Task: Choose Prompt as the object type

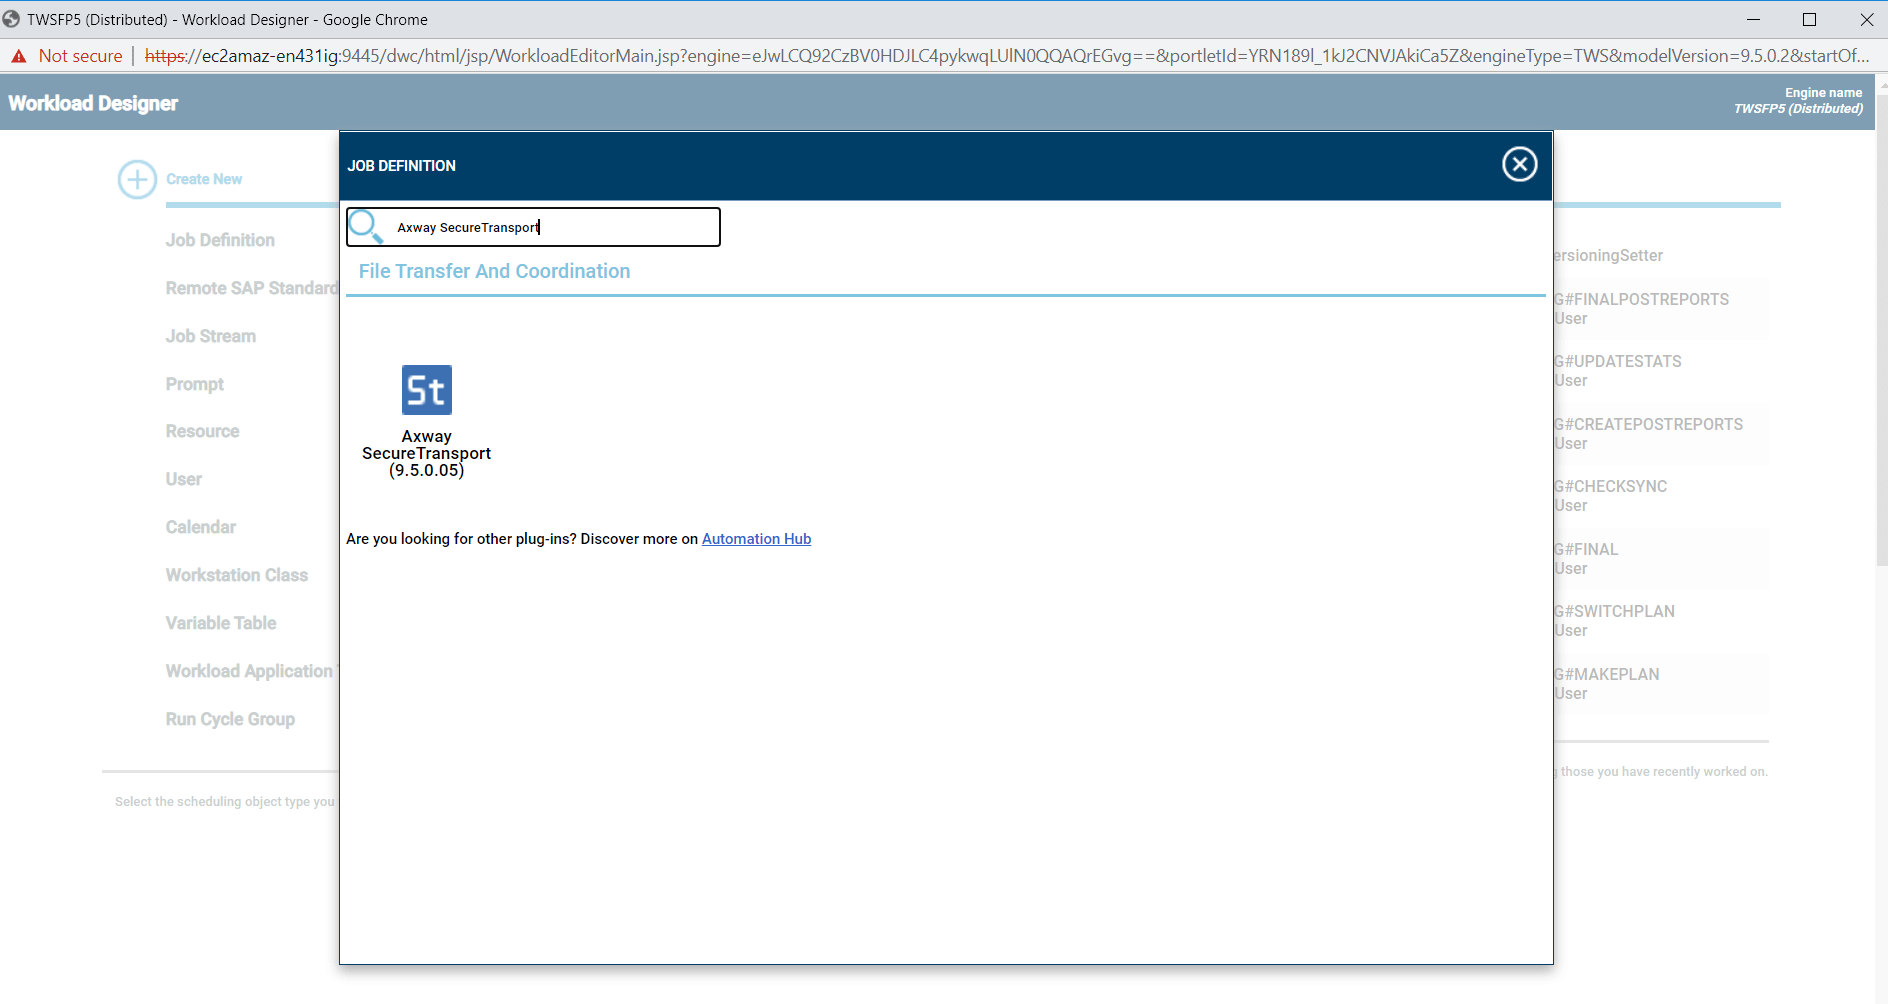Action: [x=194, y=384]
